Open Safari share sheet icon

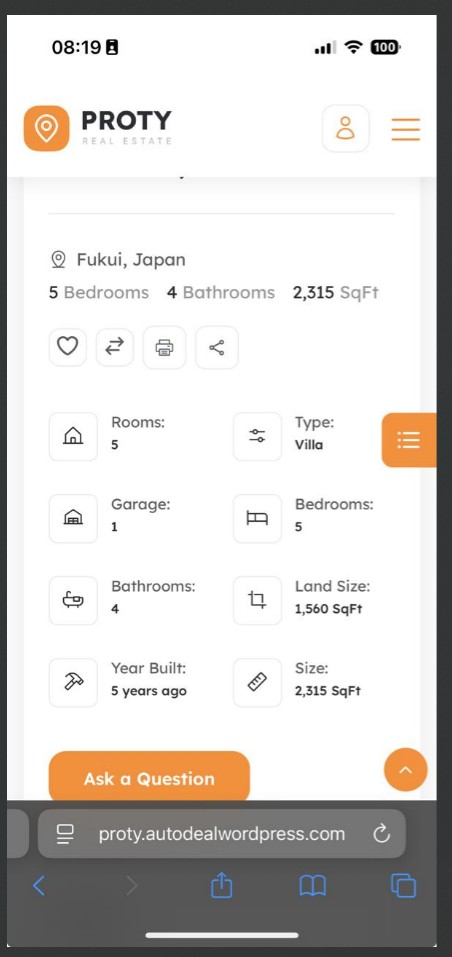click(x=221, y=885)
